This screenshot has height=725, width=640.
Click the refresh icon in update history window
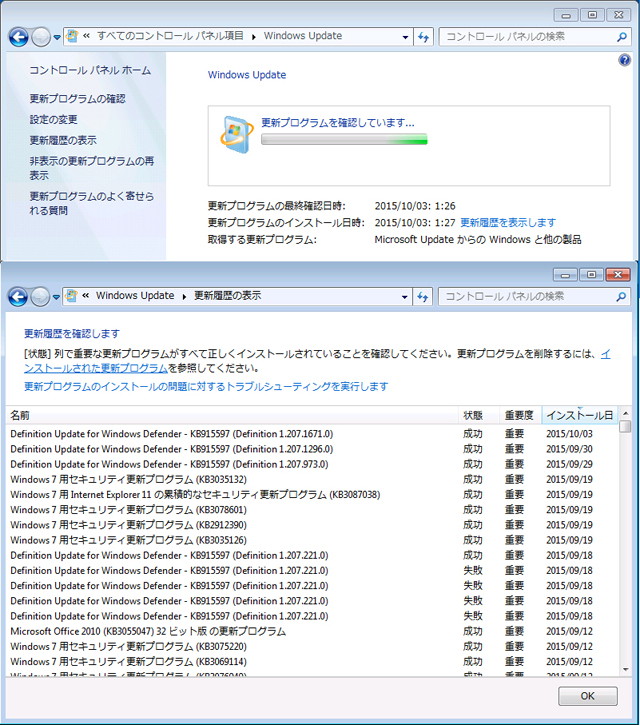(x=423, y=297)
